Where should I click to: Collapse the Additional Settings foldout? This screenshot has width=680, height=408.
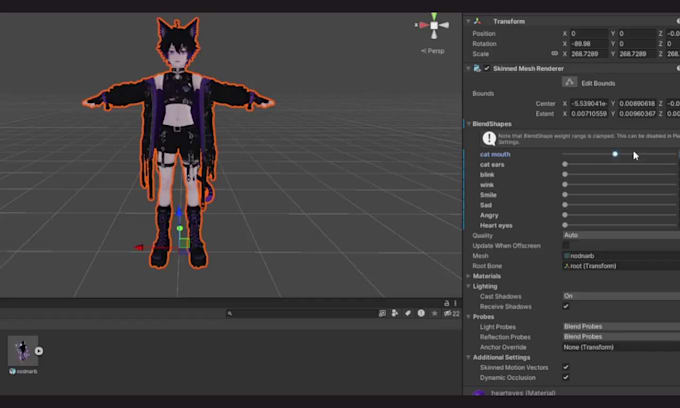pyautogui.click(x=468, y=357)
